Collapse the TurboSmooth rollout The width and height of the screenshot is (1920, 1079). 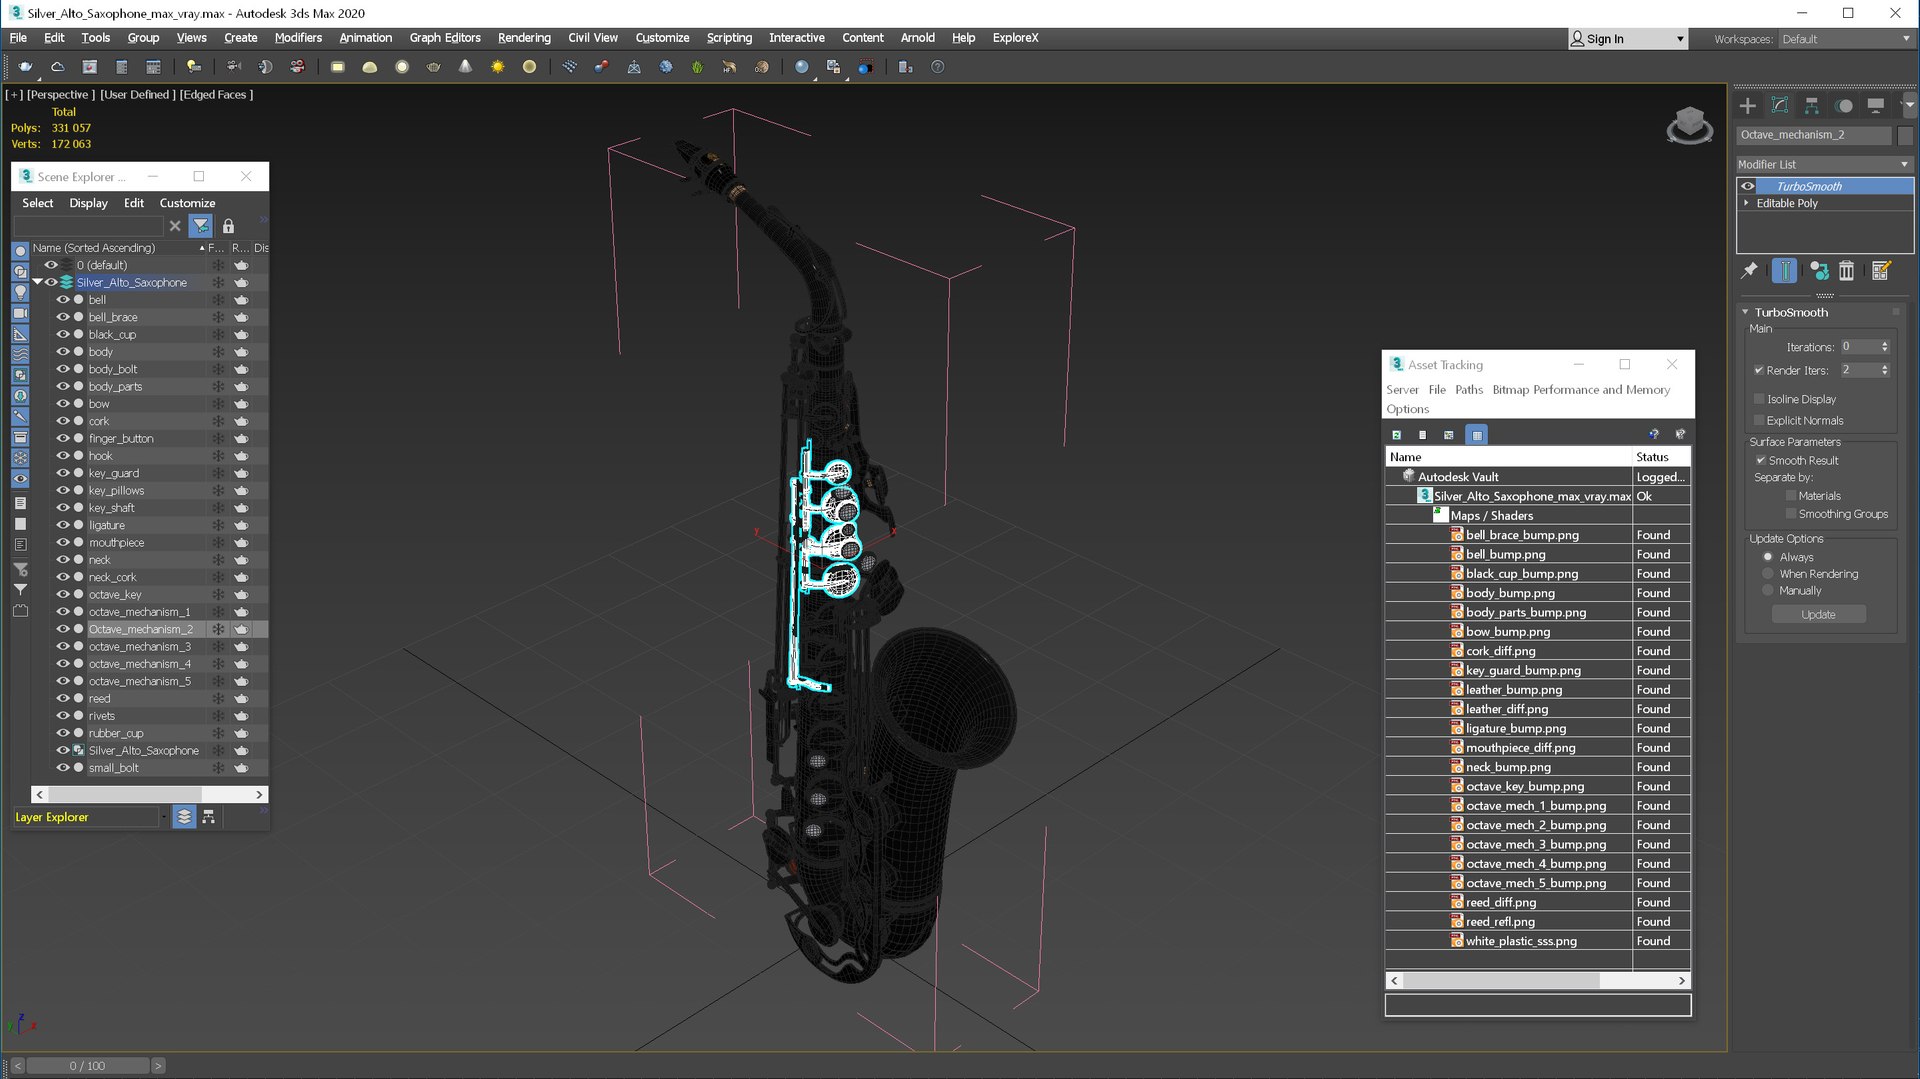tap(1745, 312)
